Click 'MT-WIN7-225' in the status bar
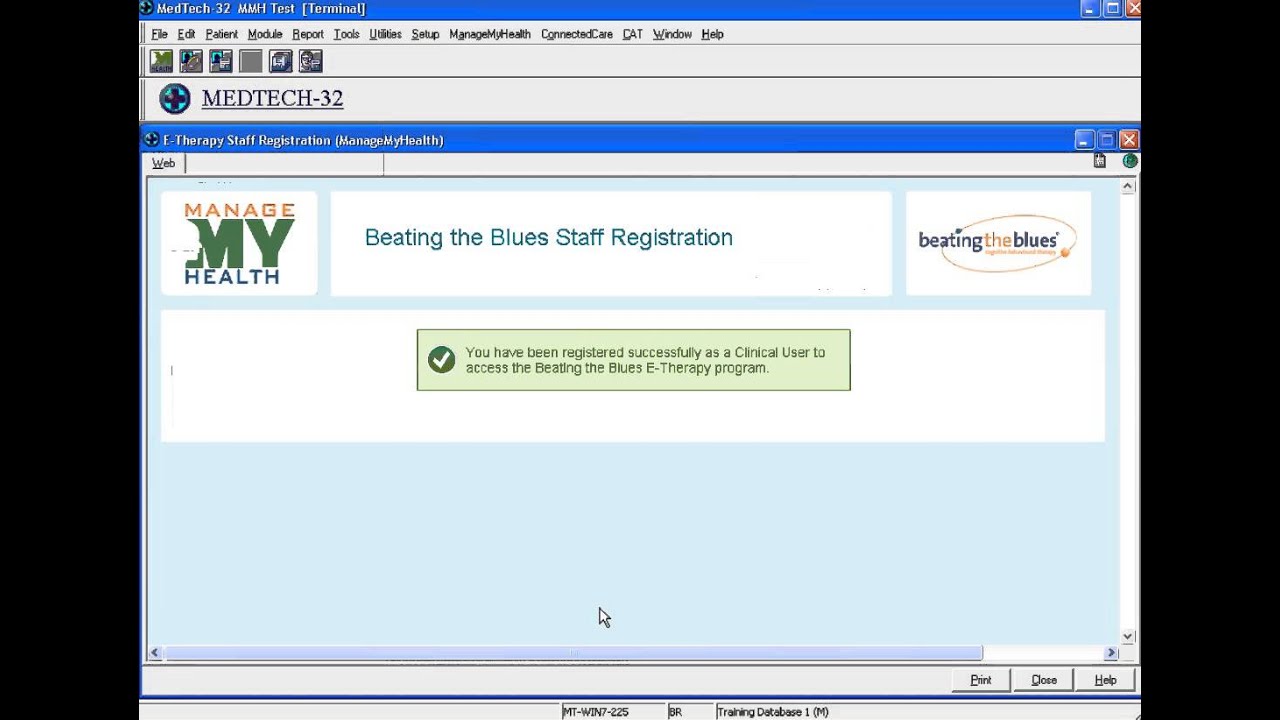Image resolution: width=1280 pixels, height=720 pixels. point(595,712)
